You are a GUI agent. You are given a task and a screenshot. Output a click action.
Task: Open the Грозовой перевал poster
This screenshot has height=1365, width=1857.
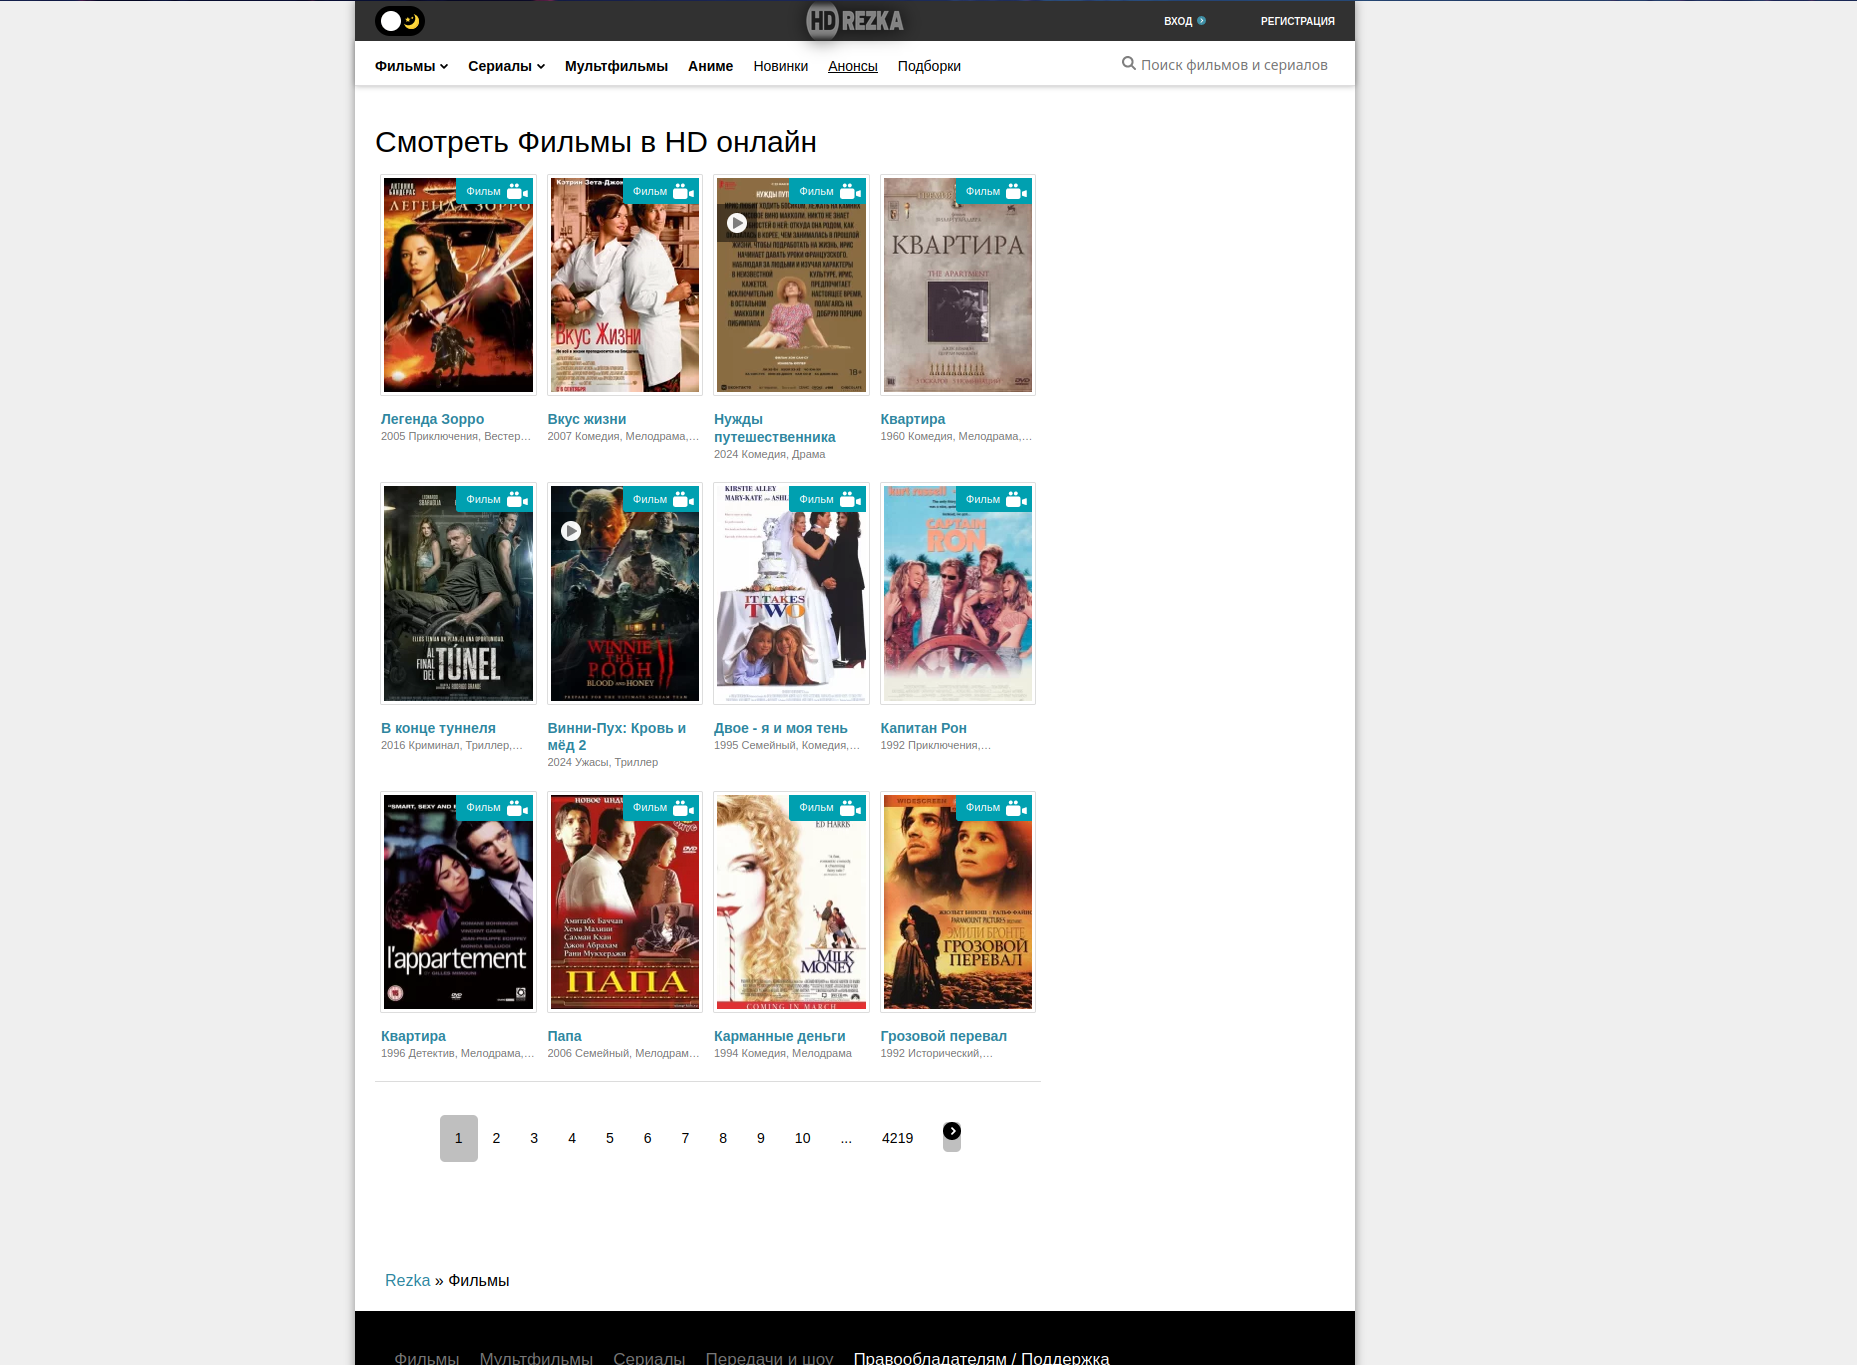(x=958, y=902)
